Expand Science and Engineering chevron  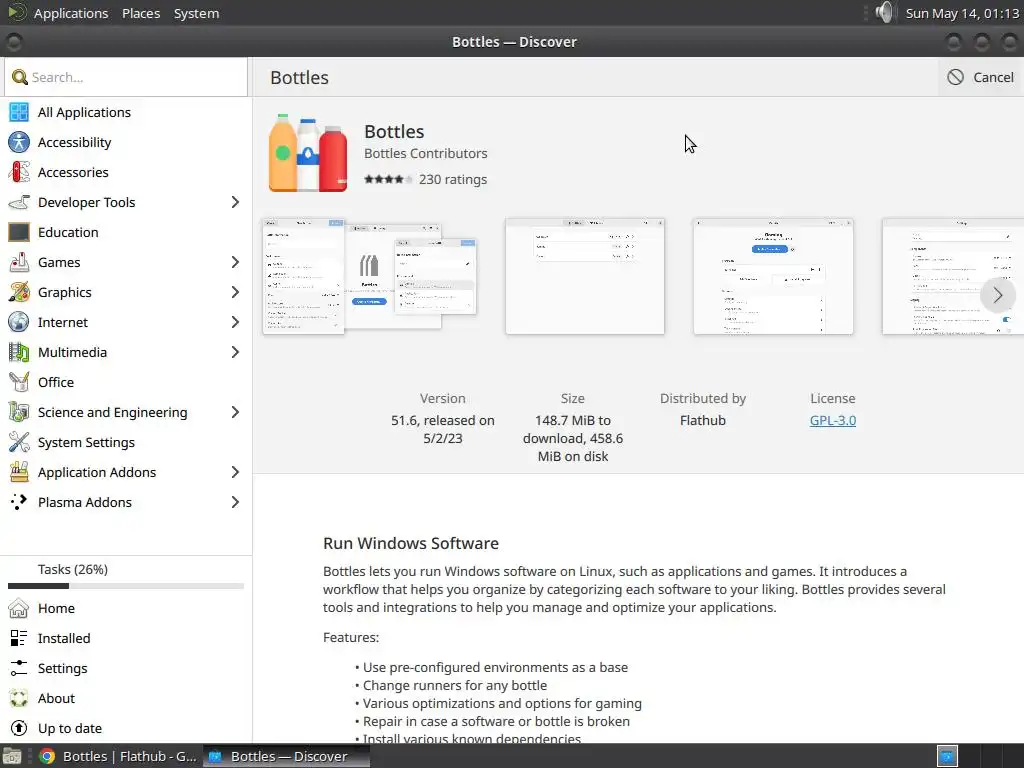coord(235,413)
